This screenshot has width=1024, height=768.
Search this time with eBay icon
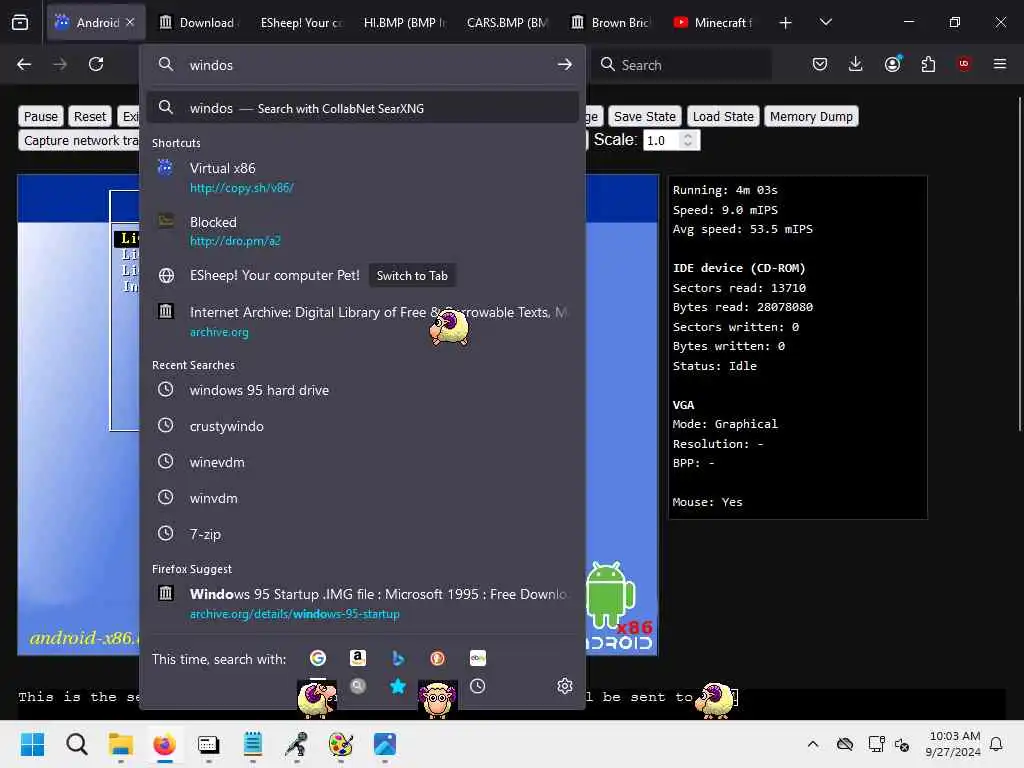pyautogui.click(x=477, y=658)
